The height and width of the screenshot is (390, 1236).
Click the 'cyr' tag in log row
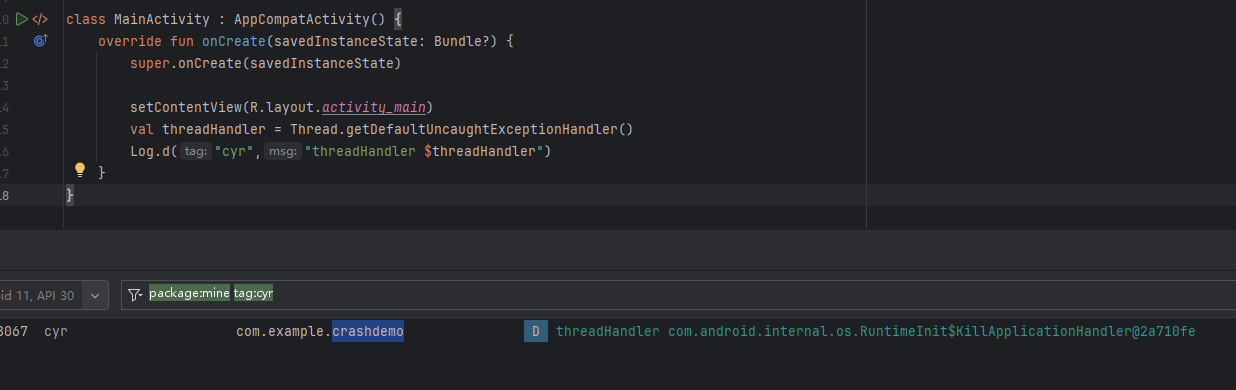56,331
